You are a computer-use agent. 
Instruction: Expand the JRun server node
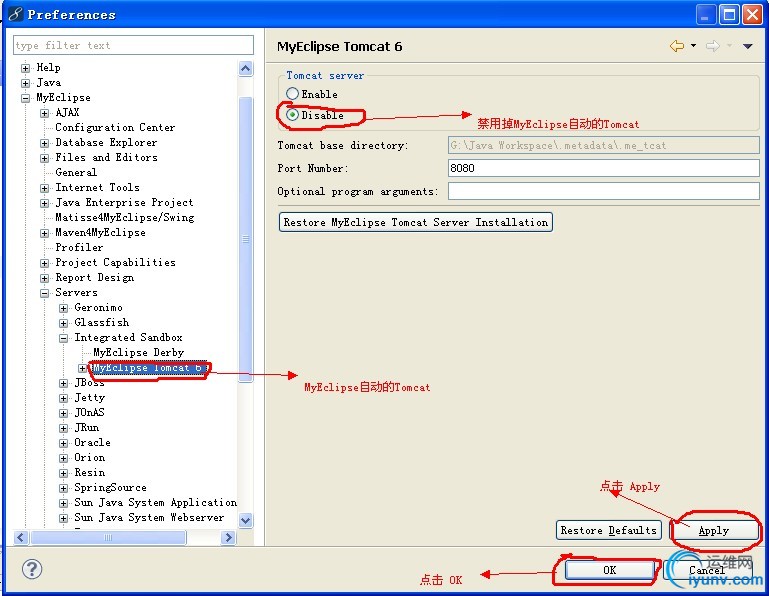(x=63, y=428)
